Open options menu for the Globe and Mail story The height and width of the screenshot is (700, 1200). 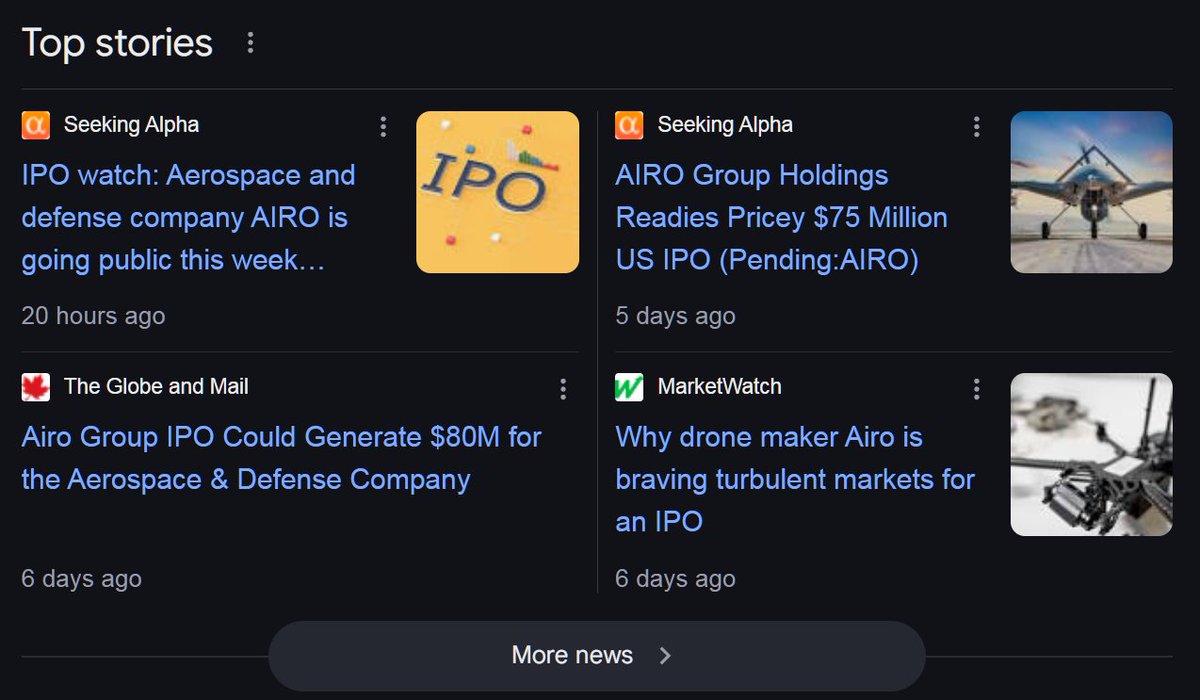[x=562, y=388]
